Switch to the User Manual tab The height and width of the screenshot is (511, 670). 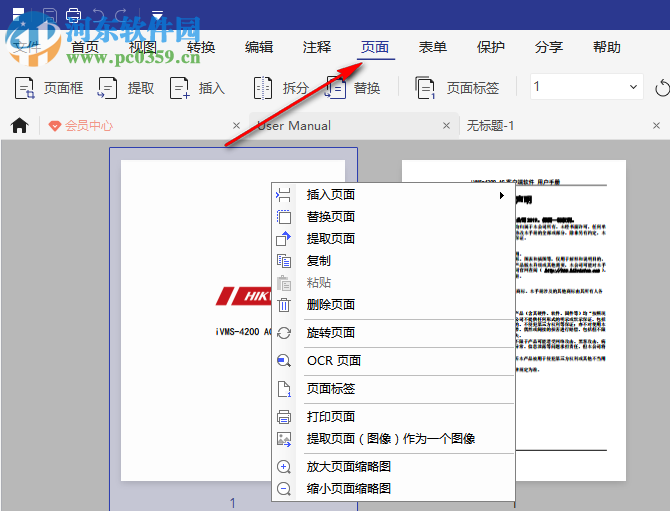tap(294, 126)
